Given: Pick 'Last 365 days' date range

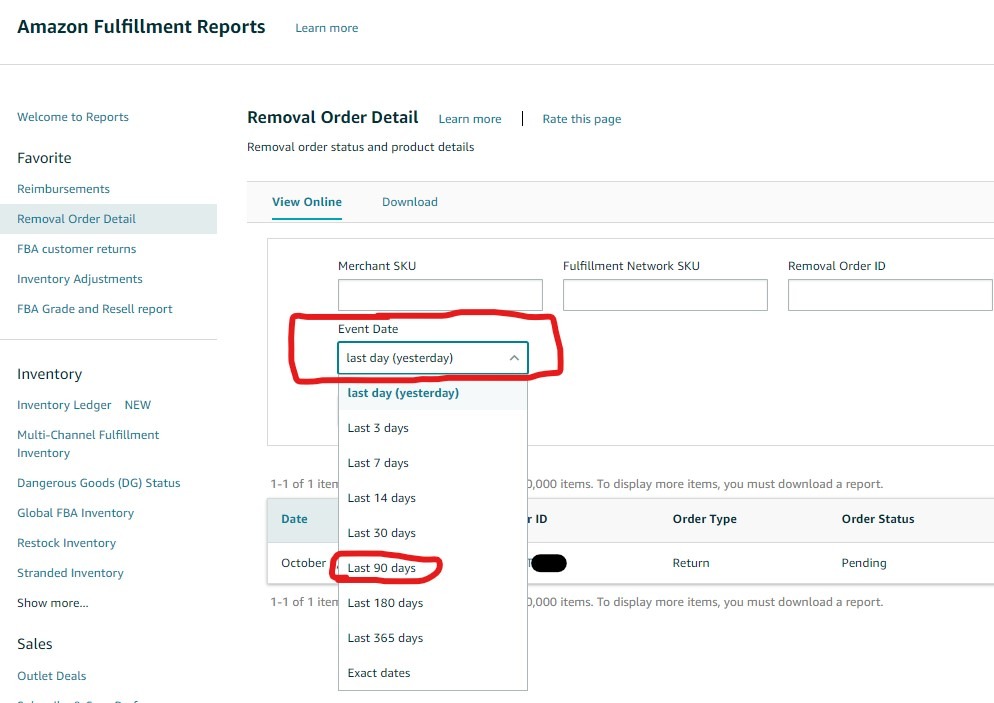Looking at the screenshot, I should click(385, 638).
